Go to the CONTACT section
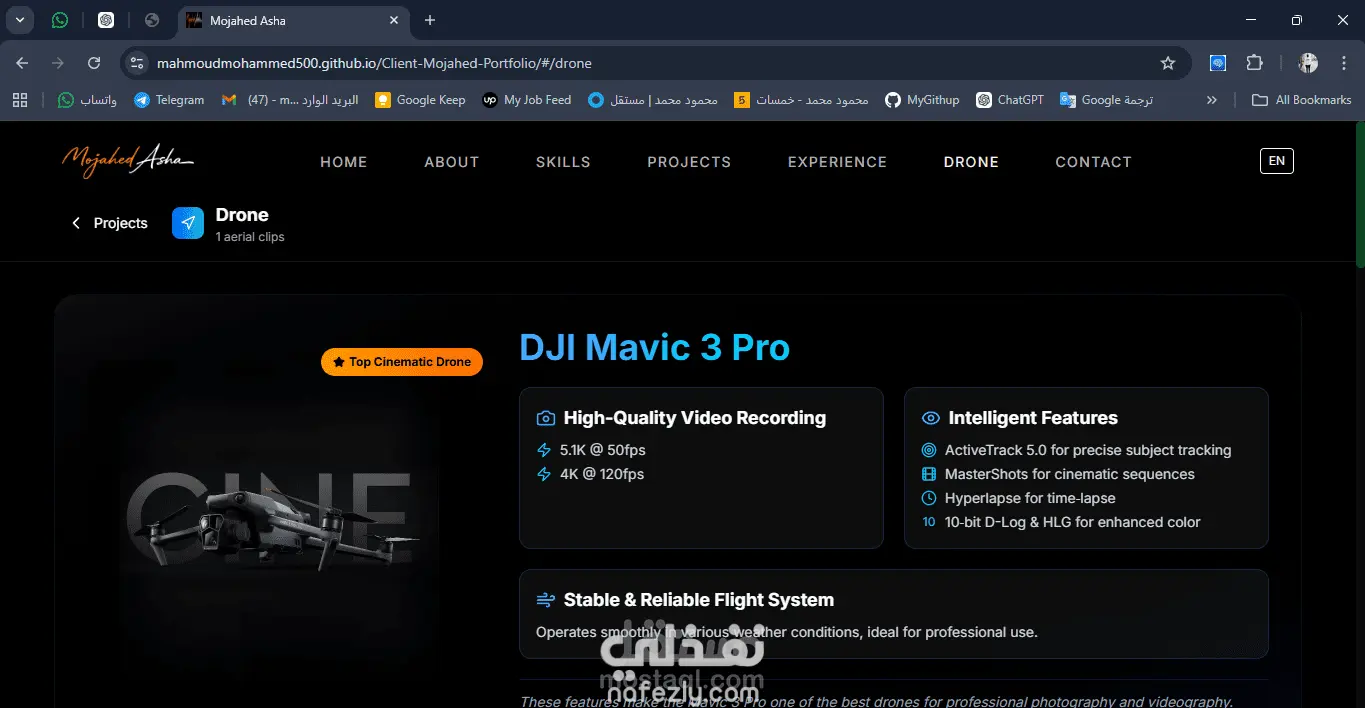The image size is (1365, 708). pos(1093,162)
